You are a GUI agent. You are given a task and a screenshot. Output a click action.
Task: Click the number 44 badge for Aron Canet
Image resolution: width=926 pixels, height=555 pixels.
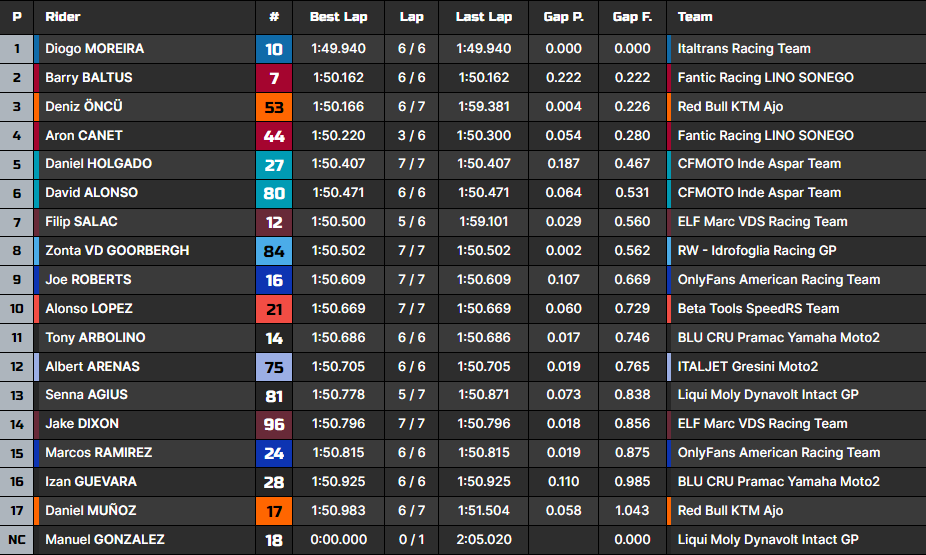[x=274, y=136]
